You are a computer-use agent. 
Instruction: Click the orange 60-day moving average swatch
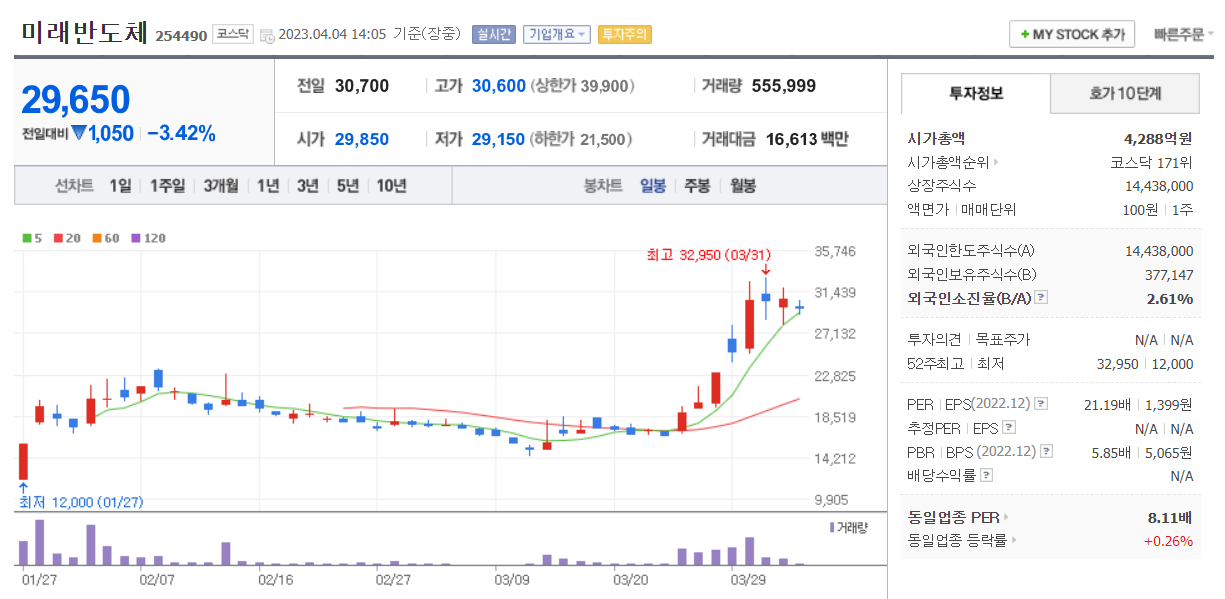[96, 238]
